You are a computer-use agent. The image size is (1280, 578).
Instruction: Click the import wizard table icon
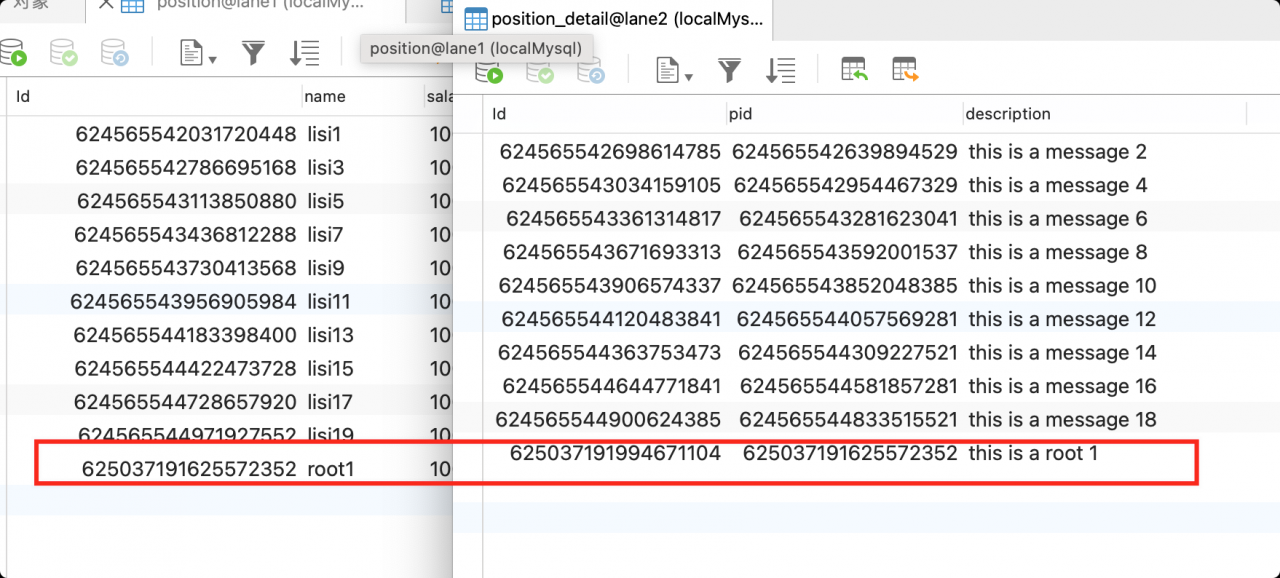[x=854, y=70]
